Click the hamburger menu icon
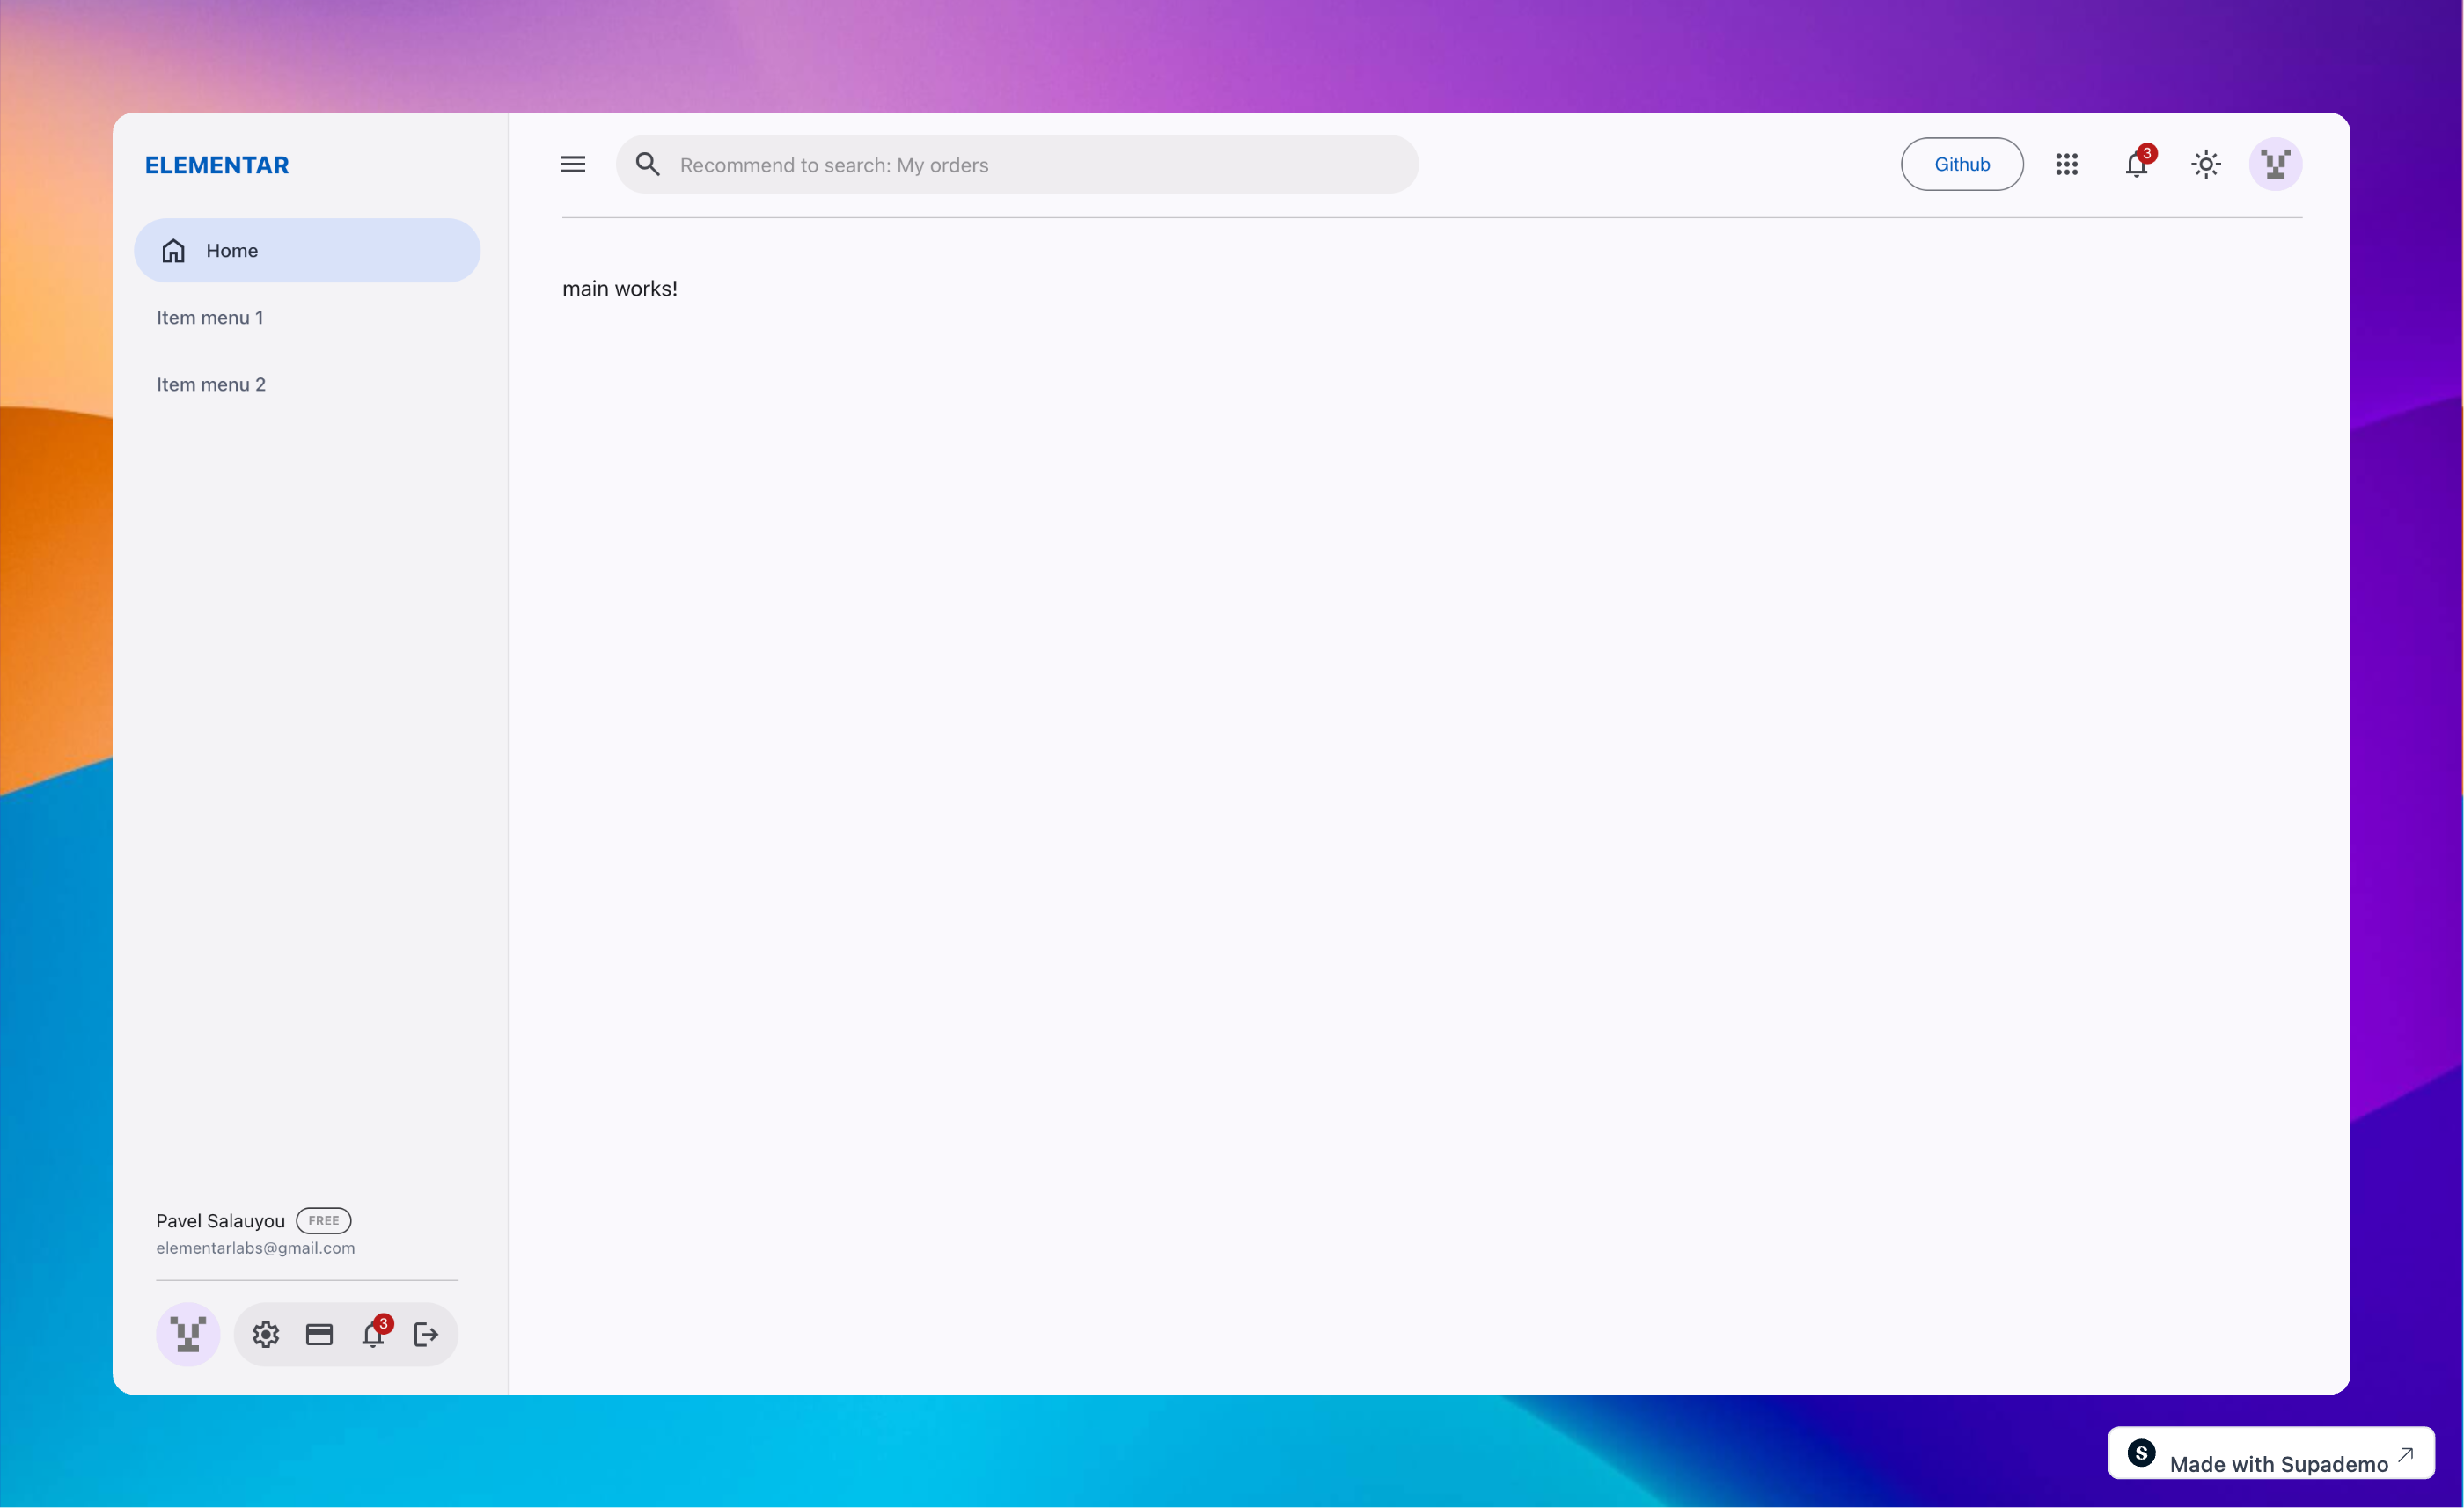The image size is (2464, 1508). [573, 164]
